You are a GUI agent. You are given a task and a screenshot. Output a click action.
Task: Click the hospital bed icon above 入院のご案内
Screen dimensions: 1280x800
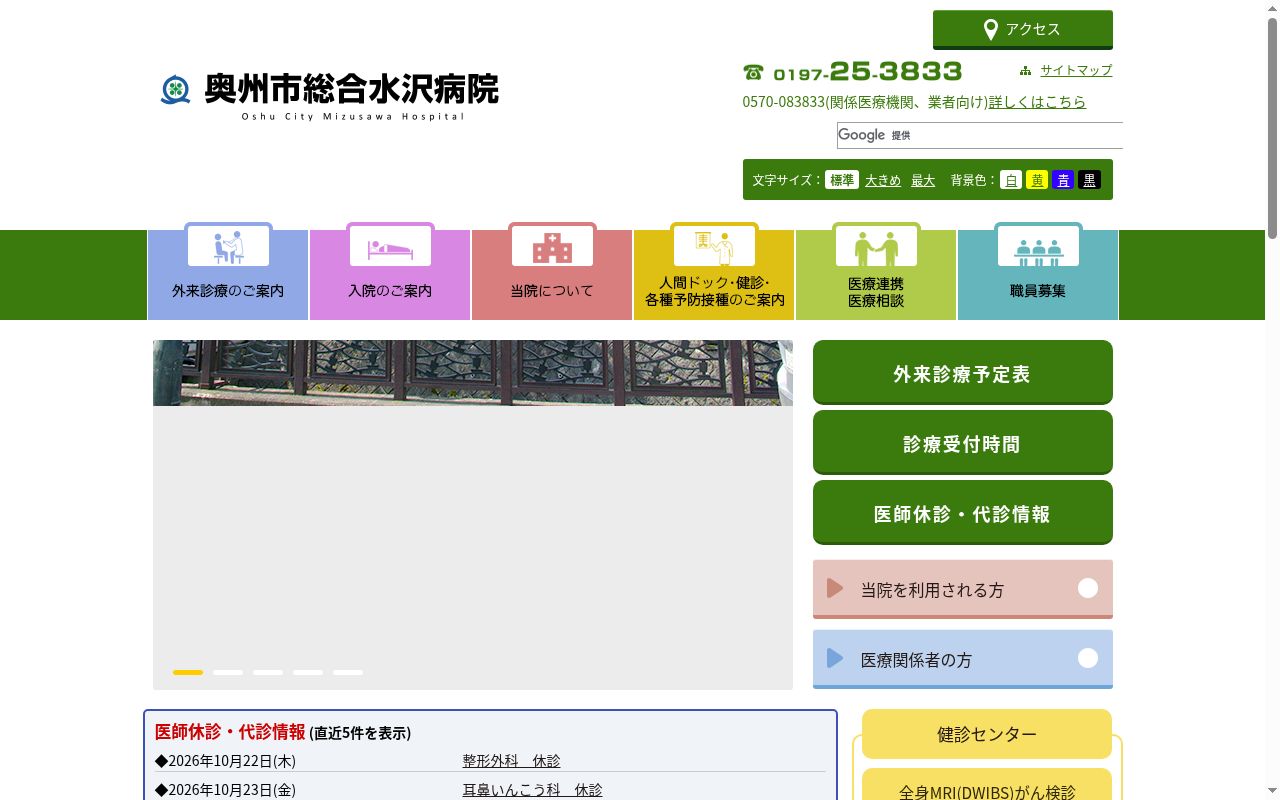click(x=390, y=248)
